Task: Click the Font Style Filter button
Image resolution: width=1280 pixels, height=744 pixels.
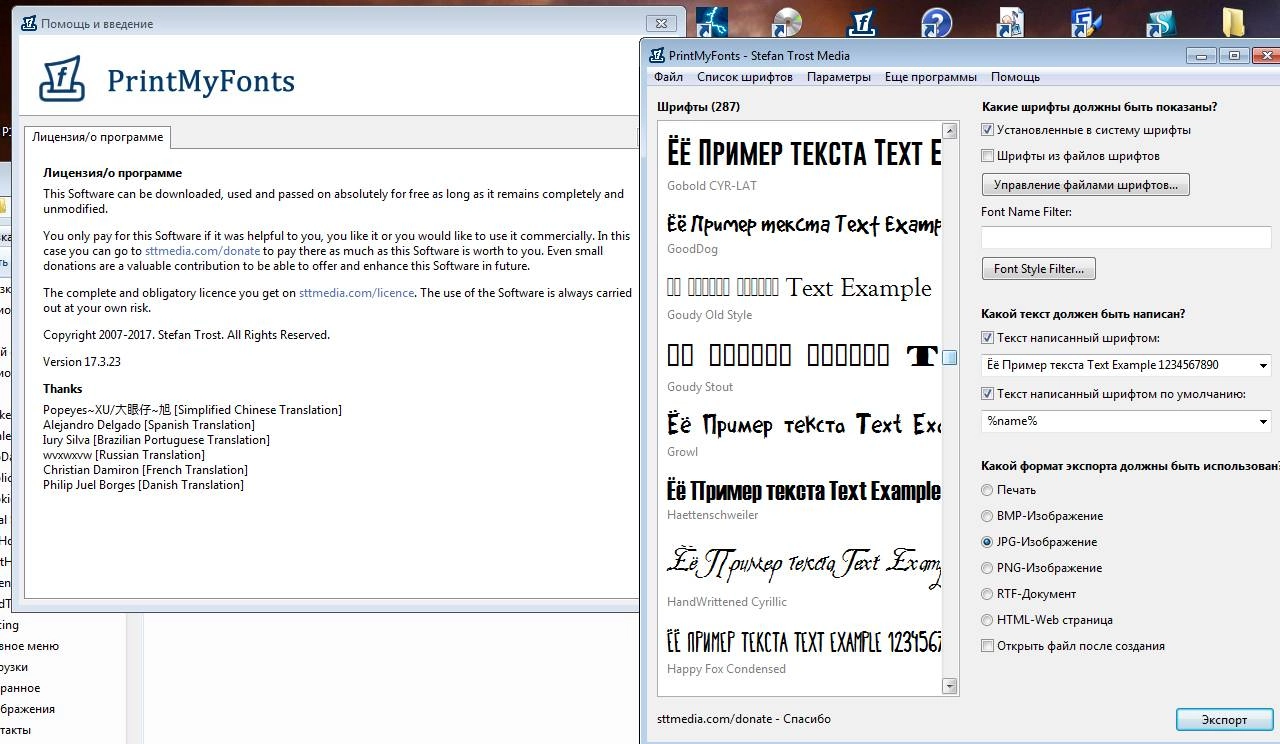Action: [x=1038, y=269]
